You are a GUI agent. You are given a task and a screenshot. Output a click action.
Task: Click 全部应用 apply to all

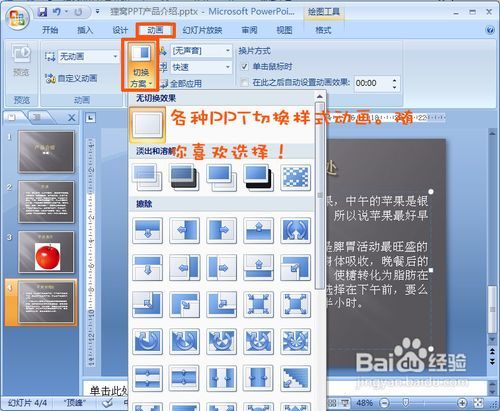(x=181, y=84)
